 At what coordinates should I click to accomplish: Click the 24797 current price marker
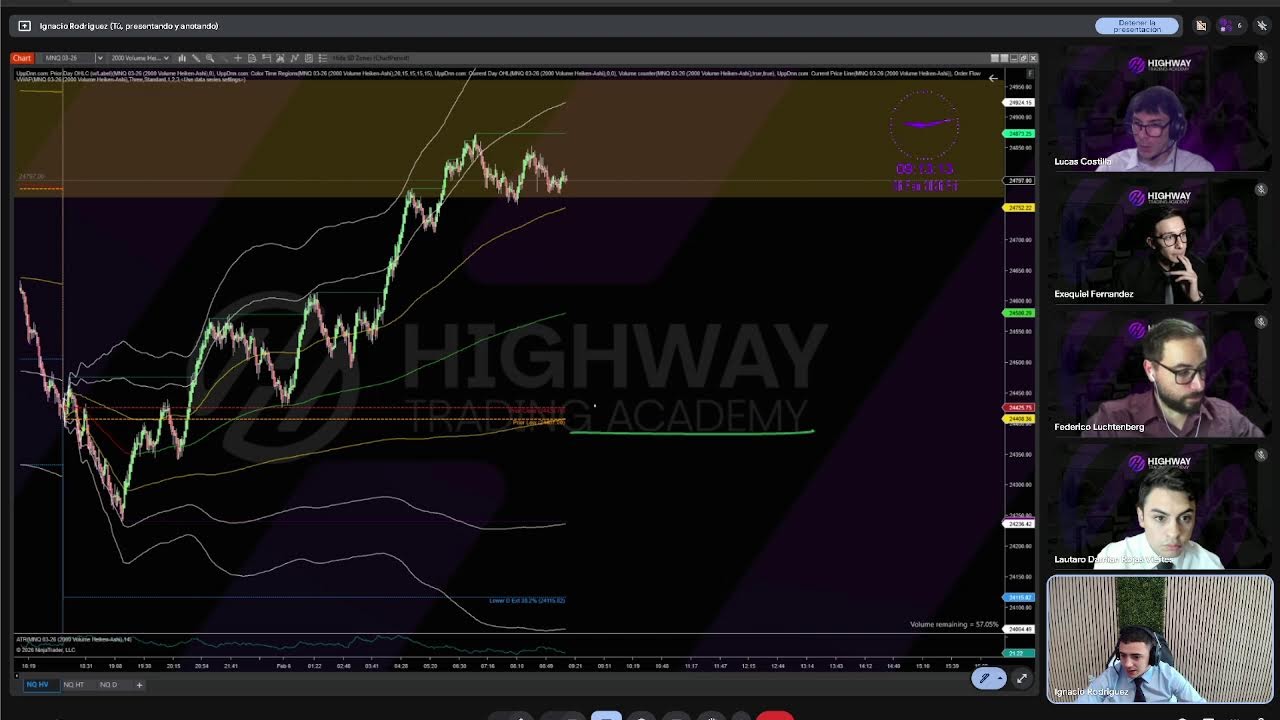(x=1020, y=180)
